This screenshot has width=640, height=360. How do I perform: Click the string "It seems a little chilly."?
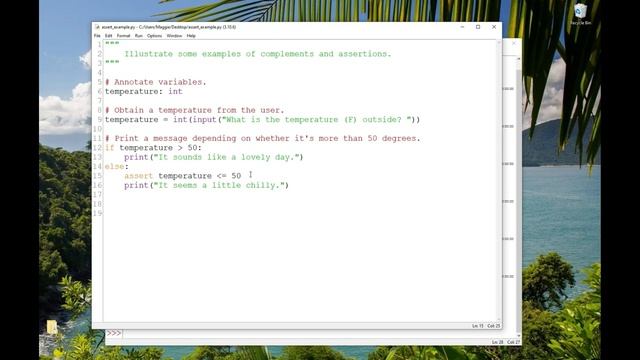219,185
